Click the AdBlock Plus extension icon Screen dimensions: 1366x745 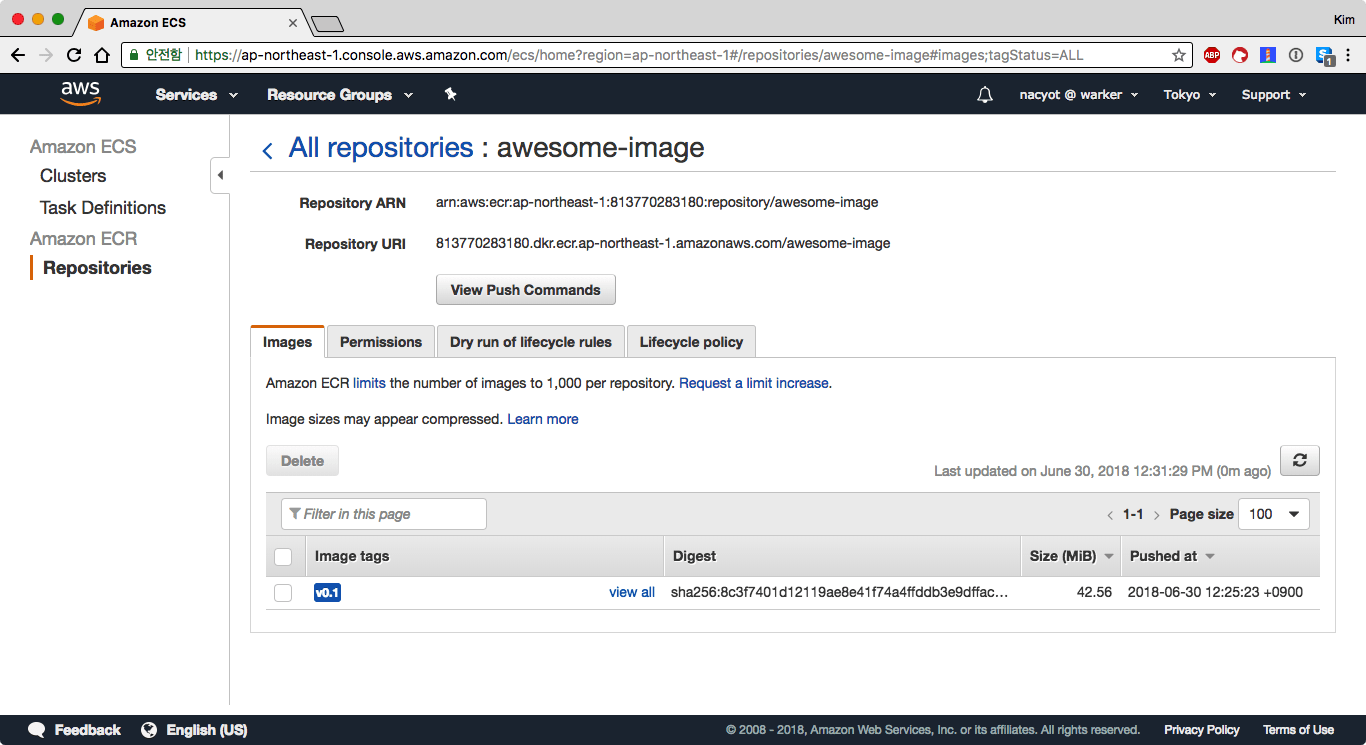1212,55
